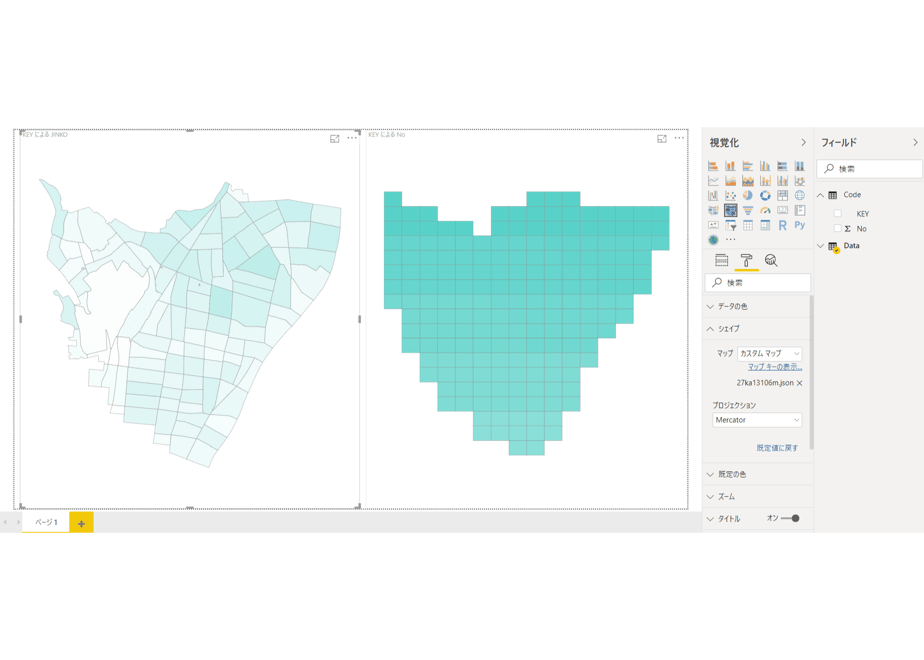
Task: Click the マップ キーの表示 link
Action: click(x=775, y=367)
